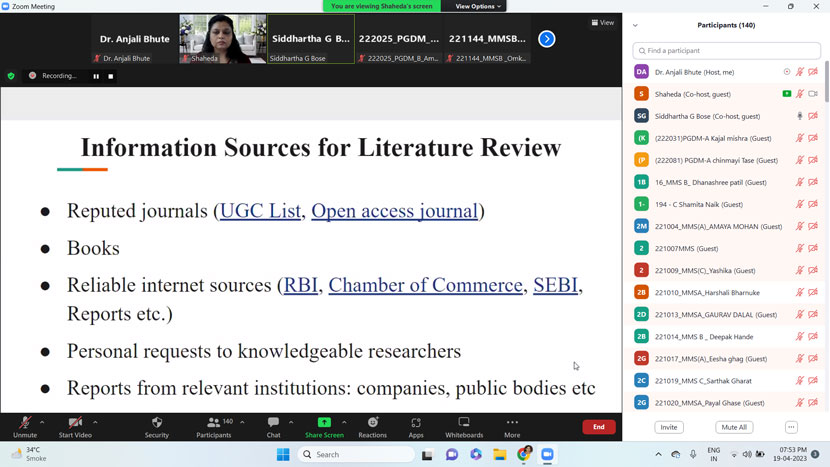Show next video thumbnails with blue arrow
The width and height of the screenshot is (830, 467).
(x=547, y=39)
